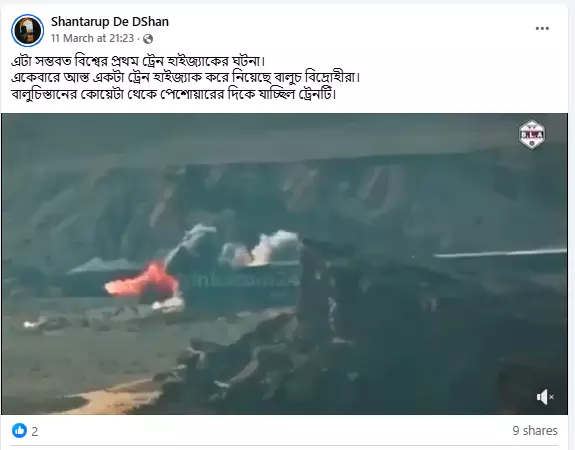
Task: Open the Shantarup De DShan profile name link
Action: (x=110, y=22)
